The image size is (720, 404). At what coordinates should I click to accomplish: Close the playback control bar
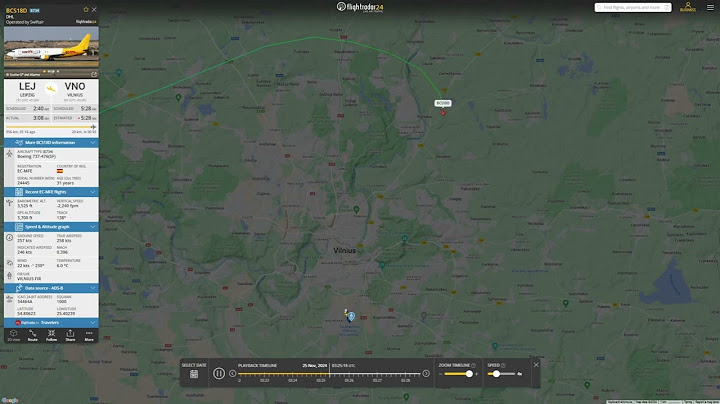536,365
